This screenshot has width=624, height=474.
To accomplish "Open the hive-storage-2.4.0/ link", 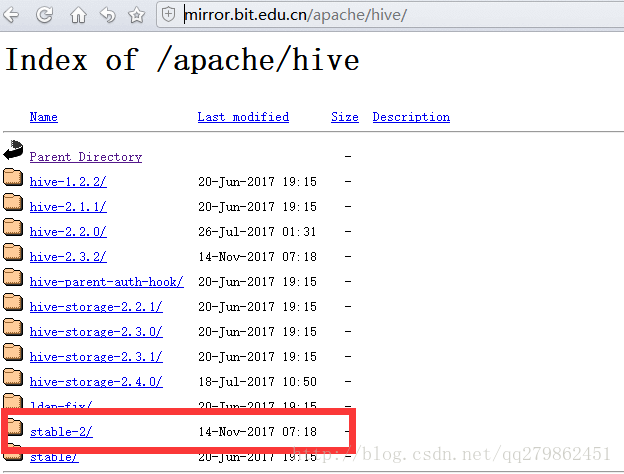I will pyautogui.click(x=96, y=382).
